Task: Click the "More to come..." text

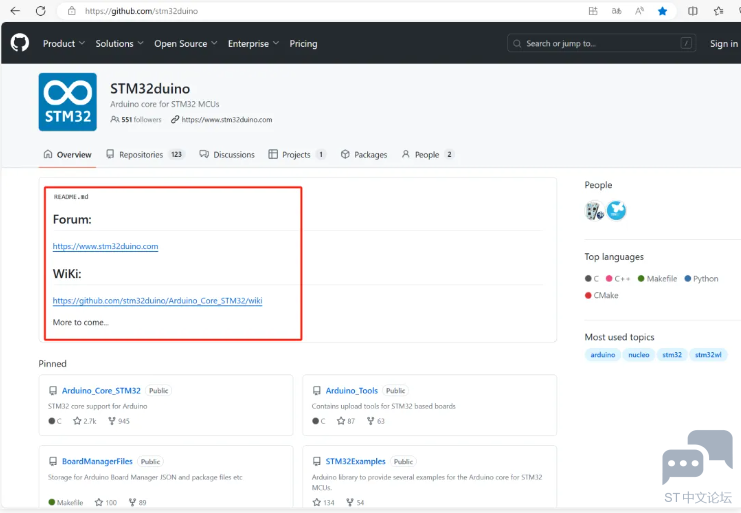Action: [81, 322]
